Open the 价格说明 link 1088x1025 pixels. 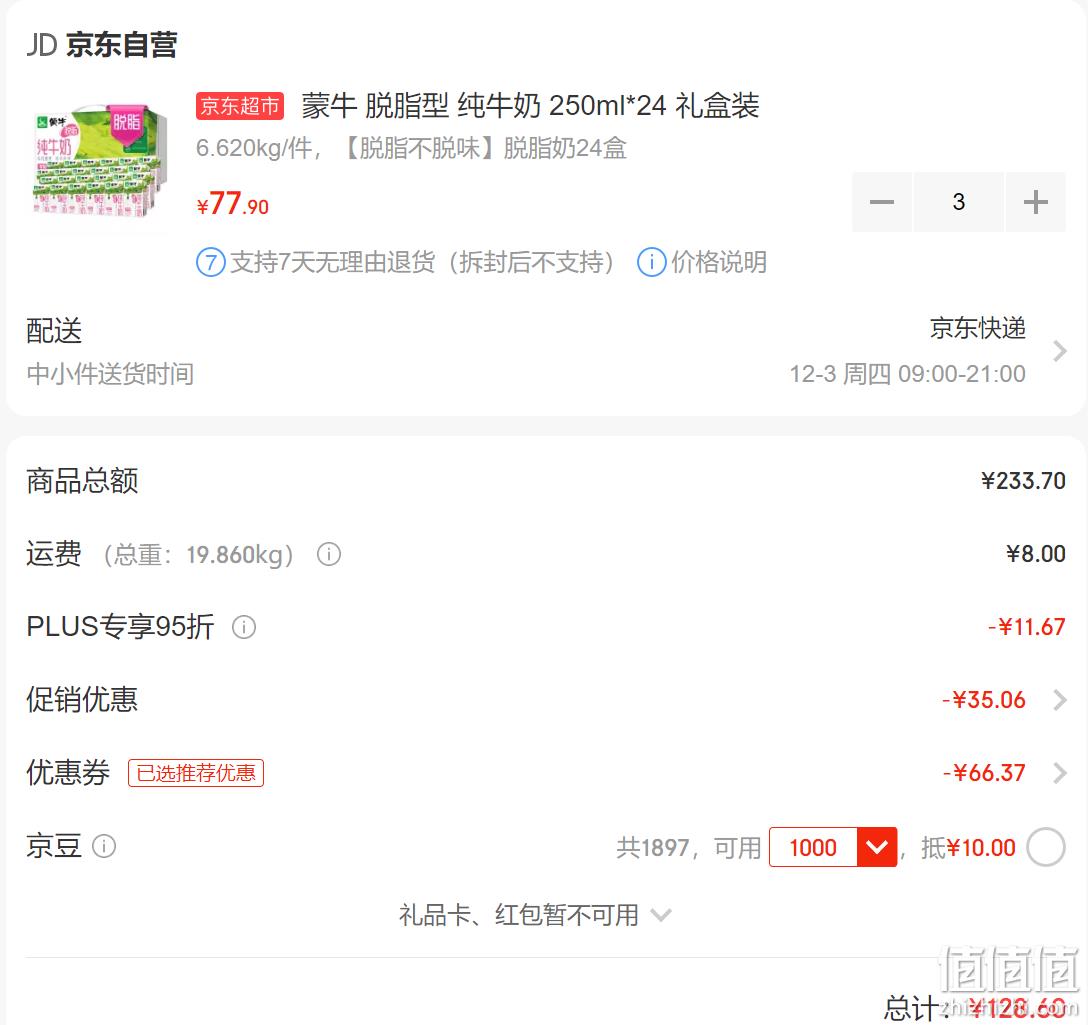[719, 262]
